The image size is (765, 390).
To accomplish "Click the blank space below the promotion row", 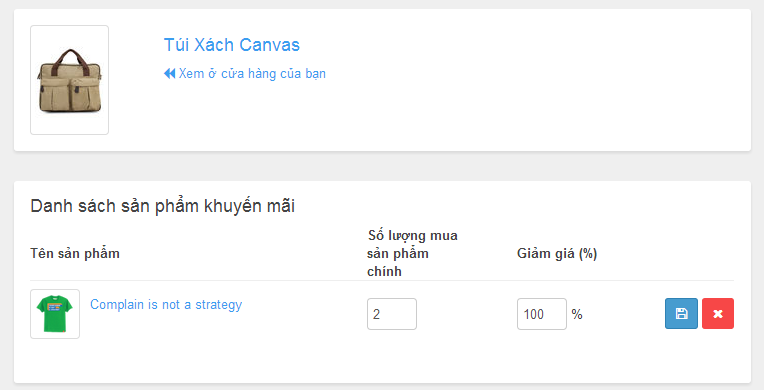I will coord(381,361).
